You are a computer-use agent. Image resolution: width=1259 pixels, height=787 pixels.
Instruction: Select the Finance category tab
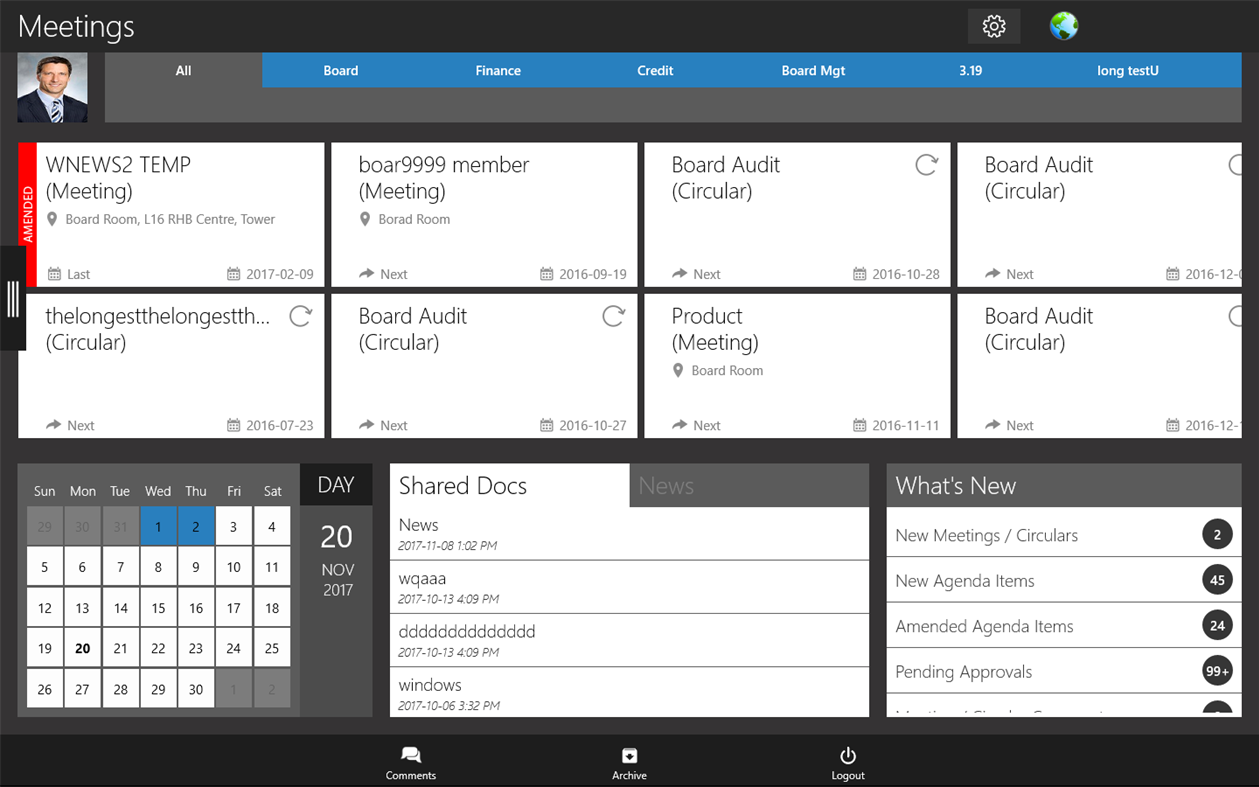pyautogui.click(x=498, y=70)
